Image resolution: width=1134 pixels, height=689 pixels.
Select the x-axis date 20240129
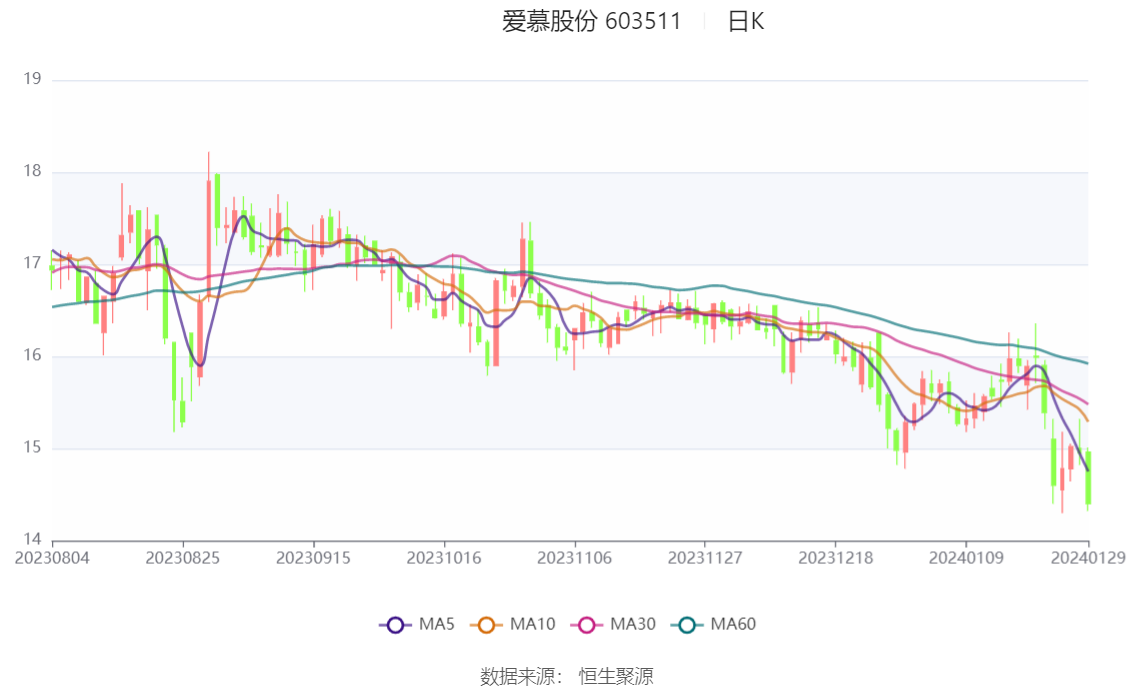[1088, 558]
